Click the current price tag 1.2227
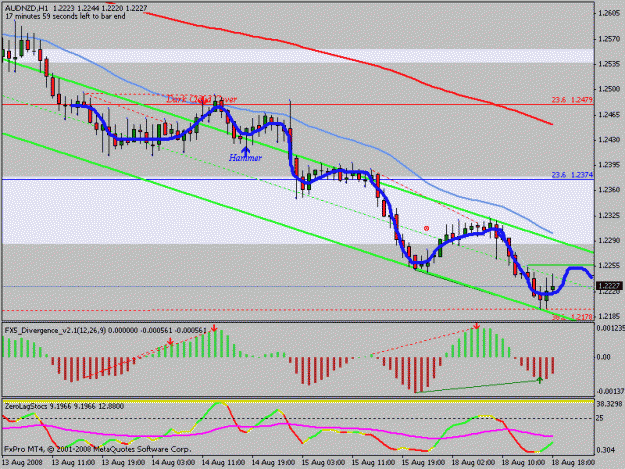Image resolution: width=625 pixels, height=469 pixels. 609,286
